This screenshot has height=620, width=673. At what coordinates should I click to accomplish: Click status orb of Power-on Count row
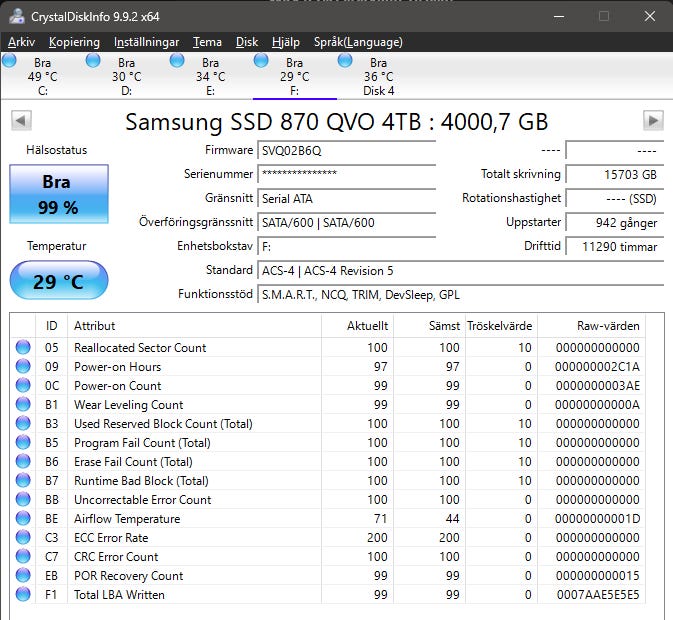23,385
